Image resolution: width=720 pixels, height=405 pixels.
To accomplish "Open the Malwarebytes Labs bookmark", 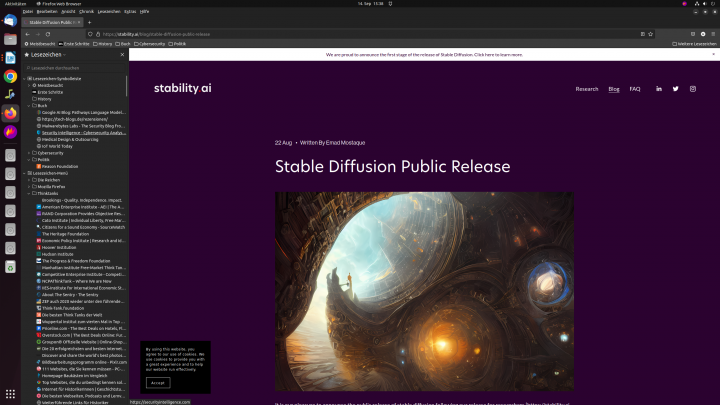I will (x=80, y=126).
